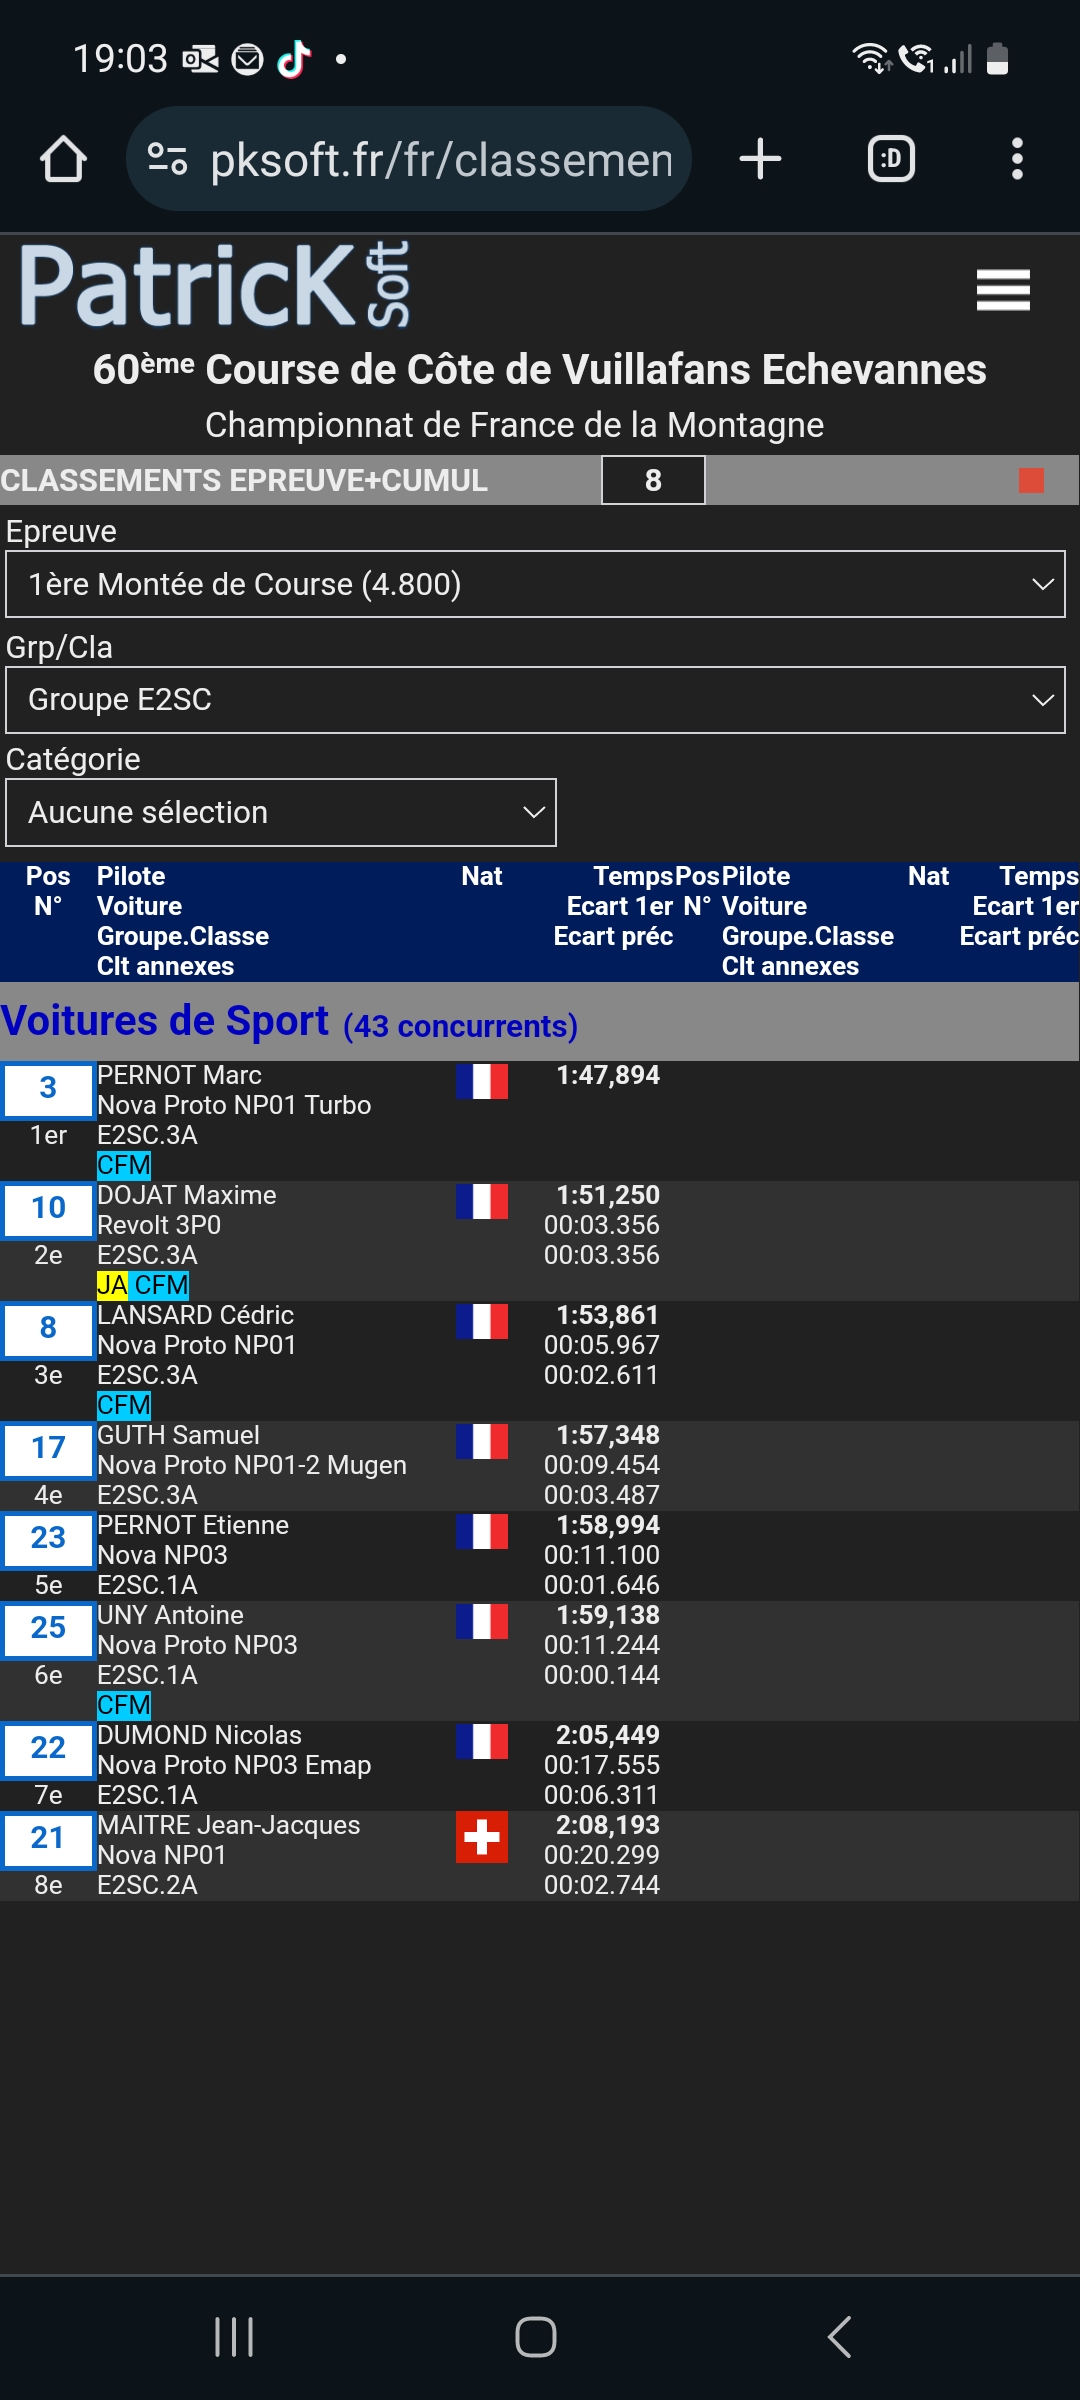Open the Epreuve dropdown
This screenshot has width=1080, height=2400.
536,584
